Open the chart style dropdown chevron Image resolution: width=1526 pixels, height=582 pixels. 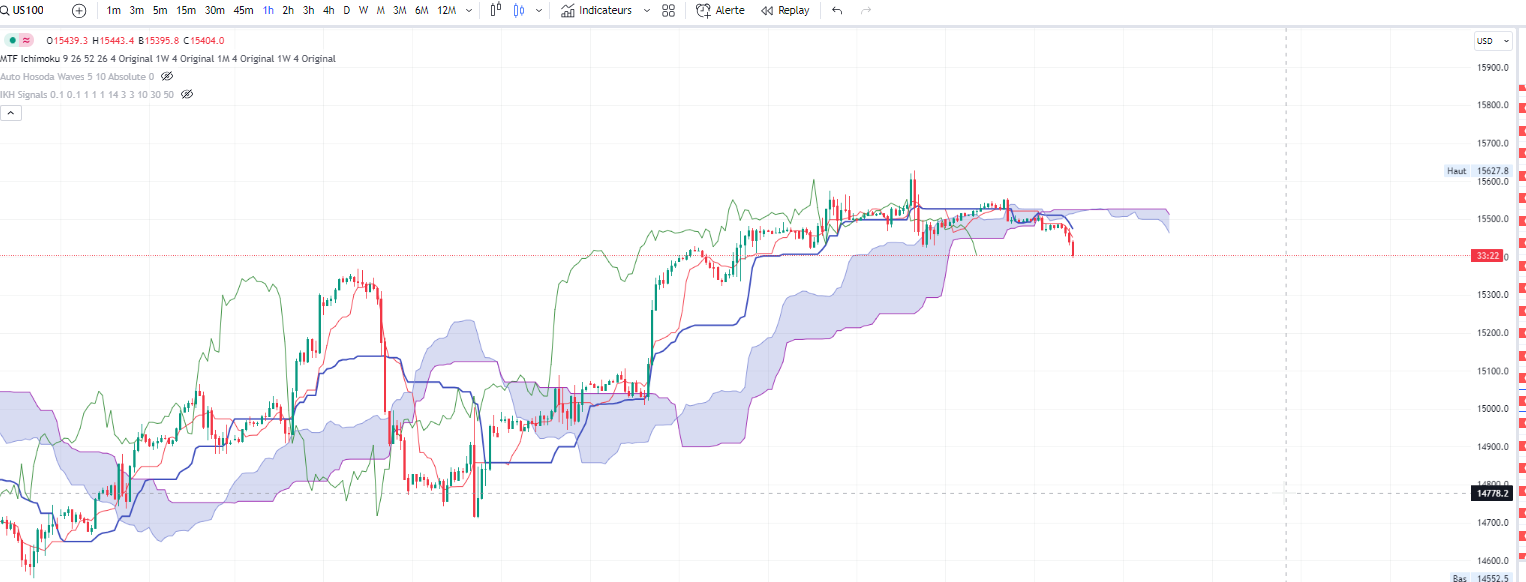(540, 10)
